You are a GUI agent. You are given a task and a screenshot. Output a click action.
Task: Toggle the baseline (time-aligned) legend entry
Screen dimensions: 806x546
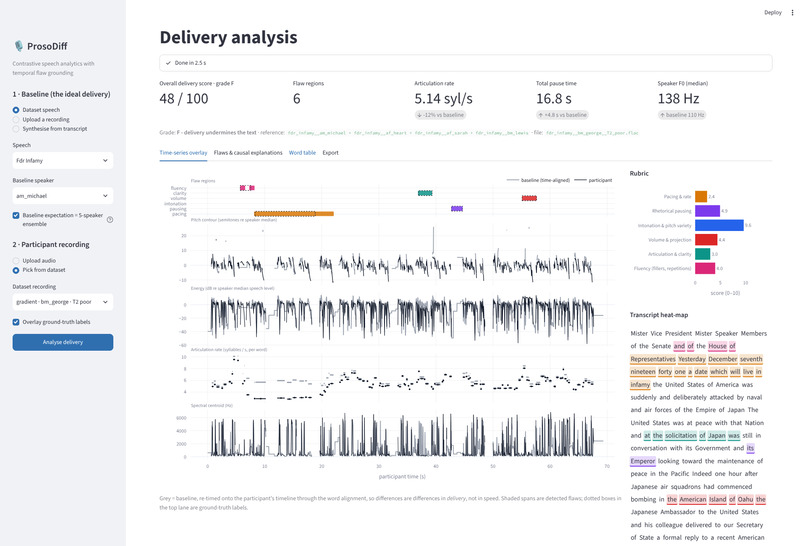[538, 180]
